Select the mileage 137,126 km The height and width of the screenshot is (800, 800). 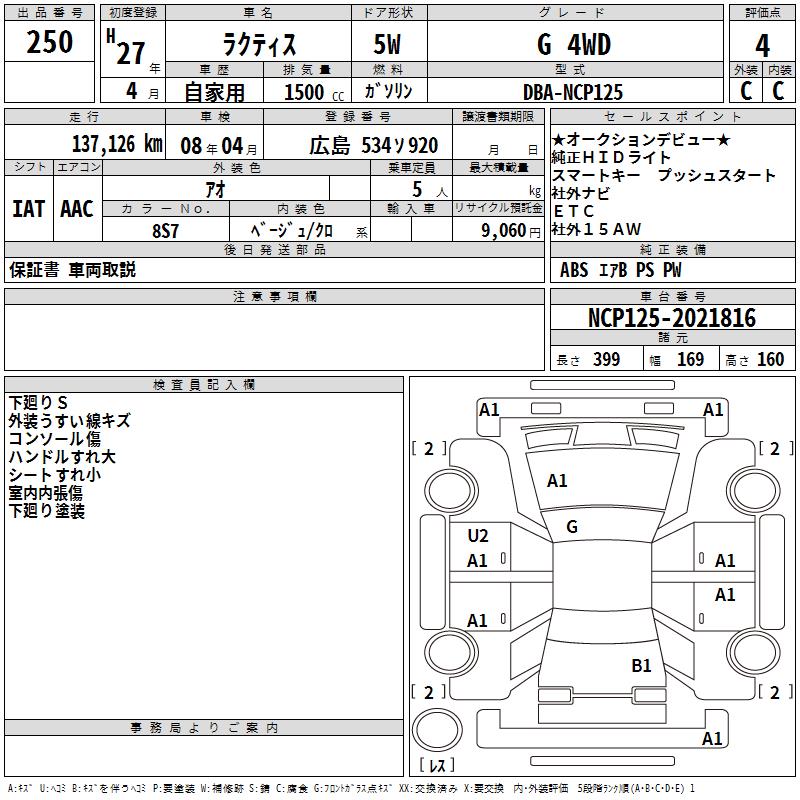[117, 144]
